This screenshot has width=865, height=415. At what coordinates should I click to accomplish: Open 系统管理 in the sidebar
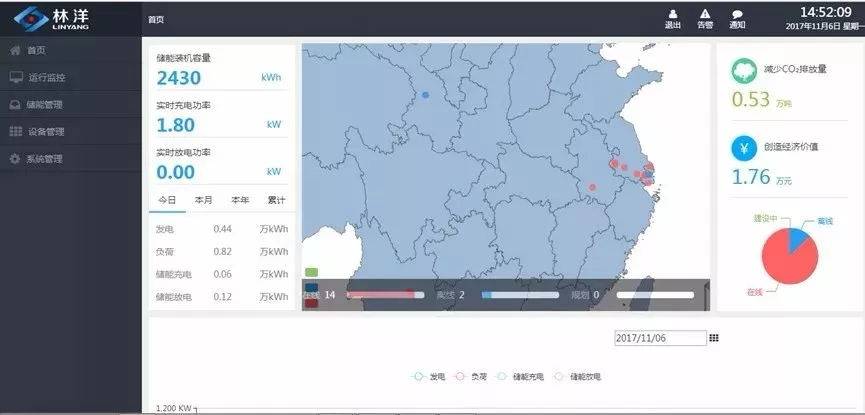click(45, 158)
